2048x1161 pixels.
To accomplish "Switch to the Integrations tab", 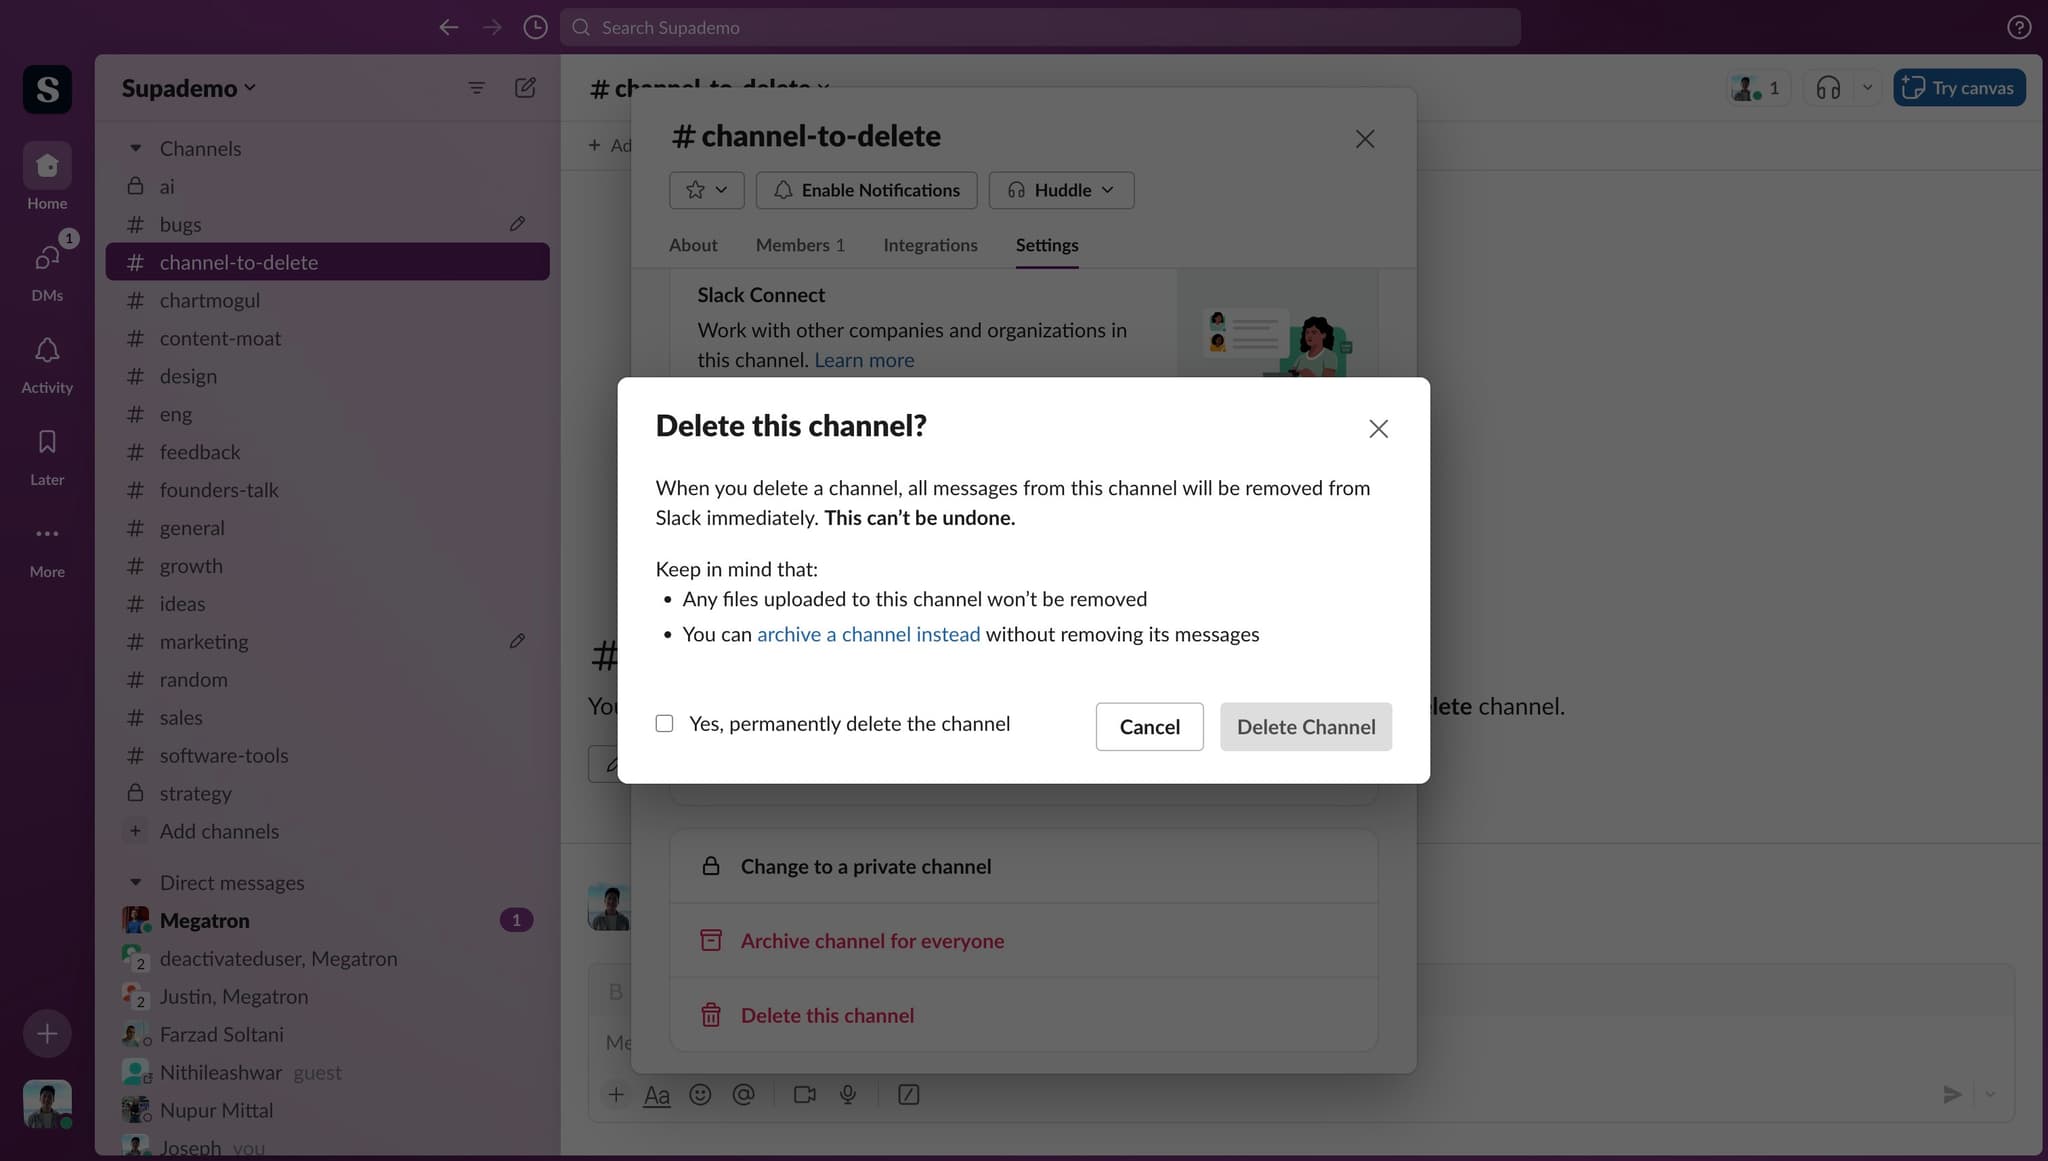I will tap(929, 245).
